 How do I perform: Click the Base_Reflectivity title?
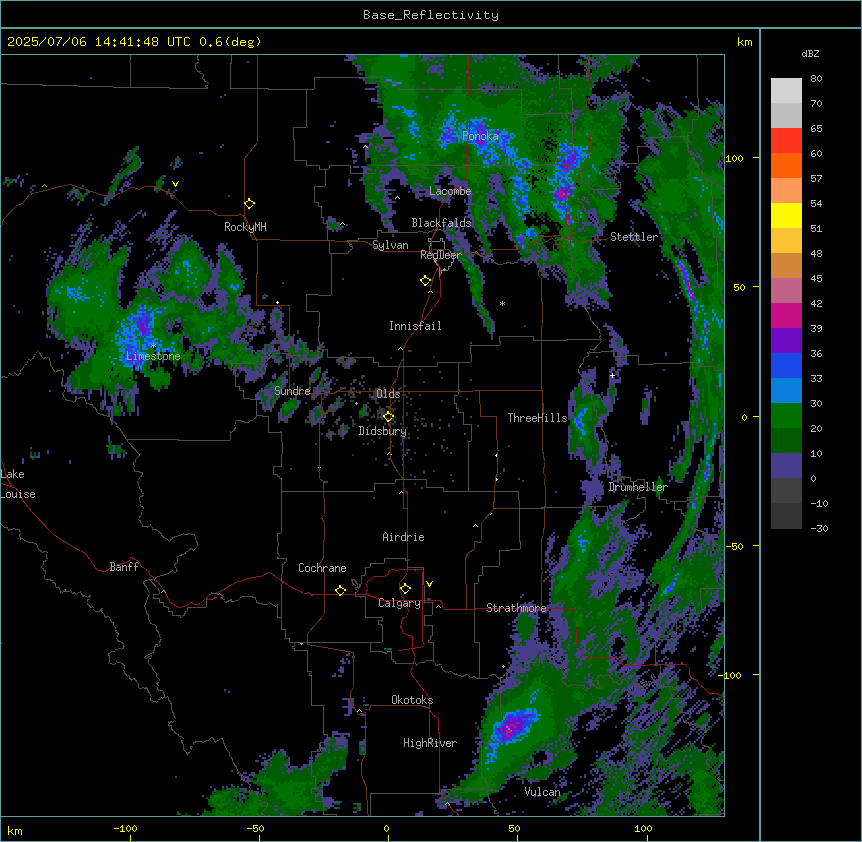click(431, 15)
